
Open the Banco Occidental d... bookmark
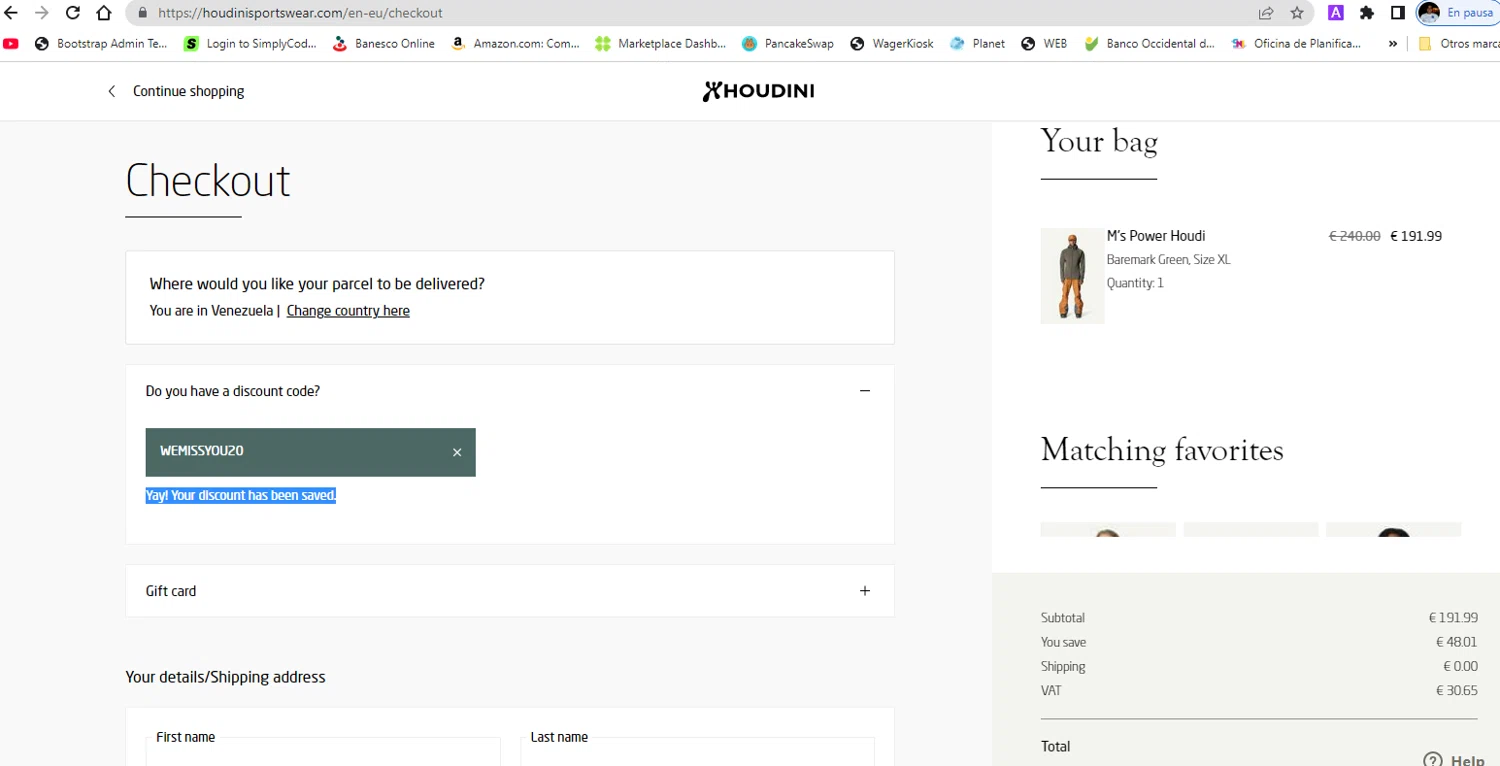click(1150, 44)
